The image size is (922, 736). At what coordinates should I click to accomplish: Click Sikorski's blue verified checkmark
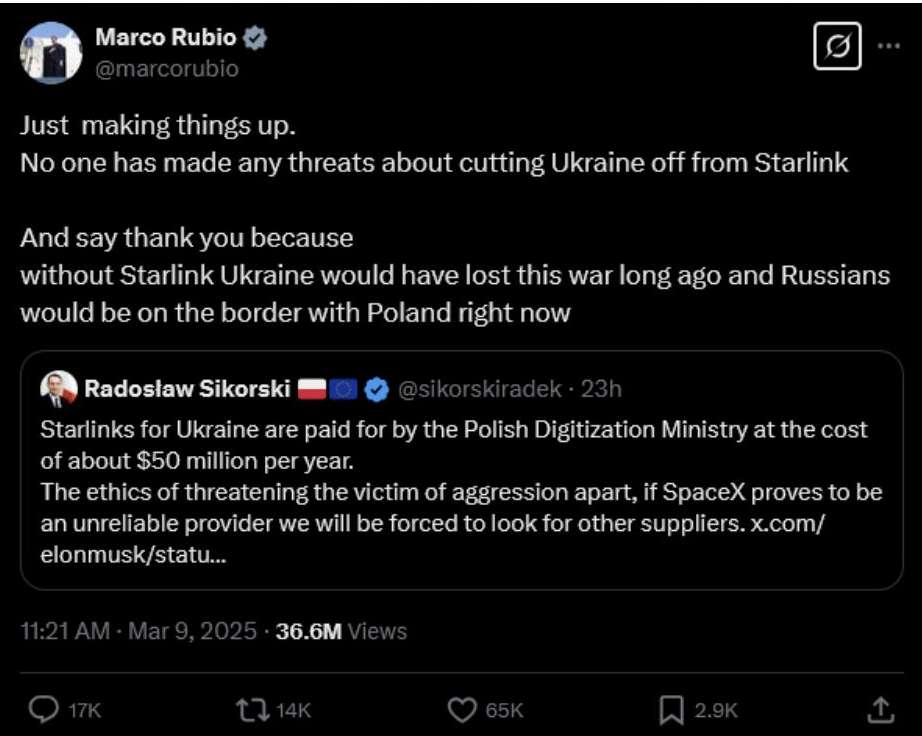click(x=376, y=390)
